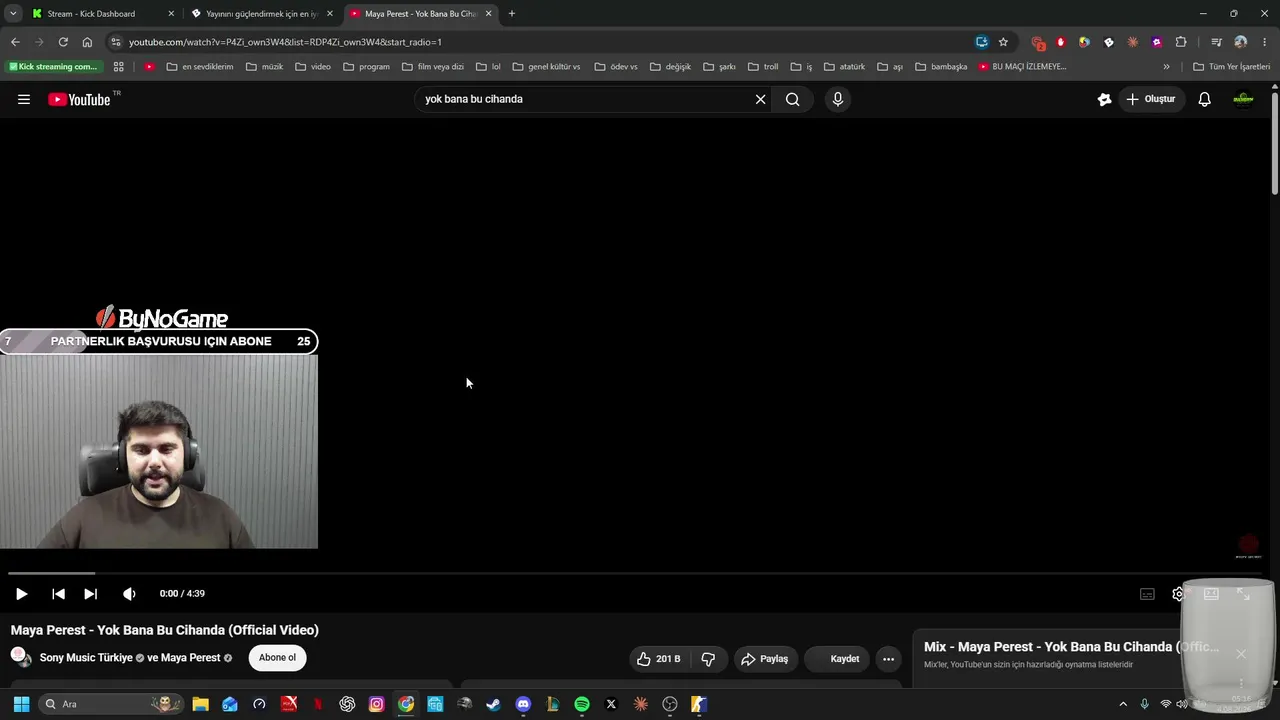
Task: Go back in browser history
Action: [15, 42]
